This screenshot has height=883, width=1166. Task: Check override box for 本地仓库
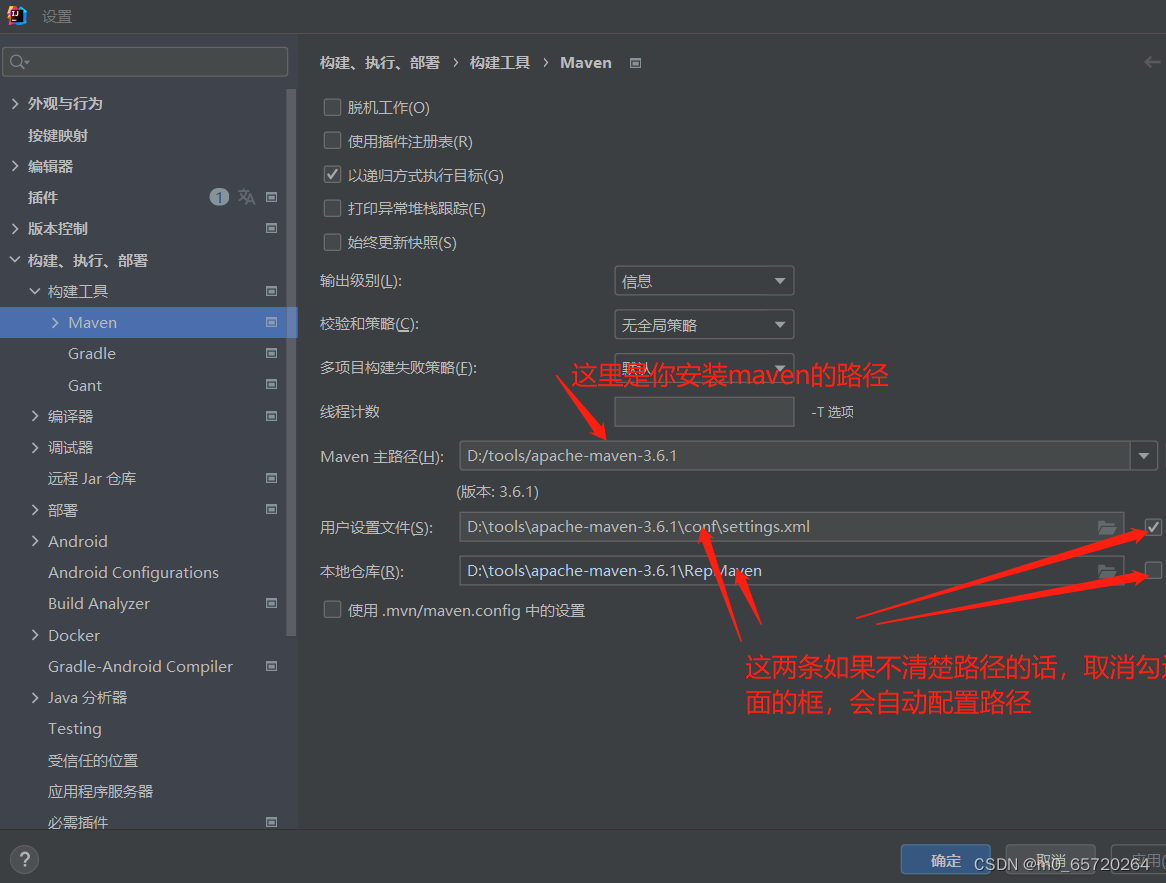1153,571
